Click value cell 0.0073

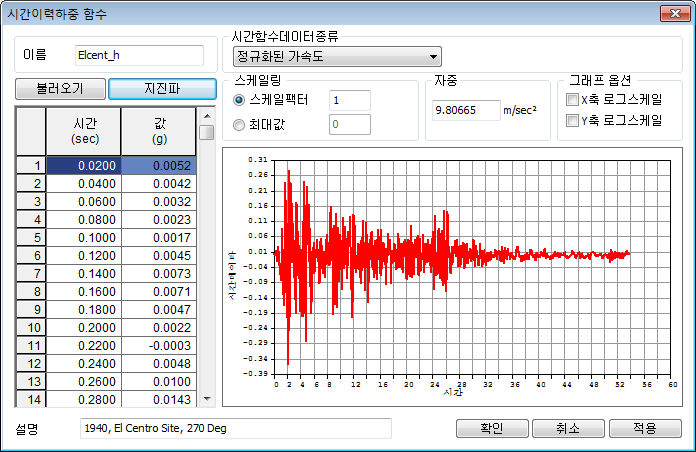159,274
